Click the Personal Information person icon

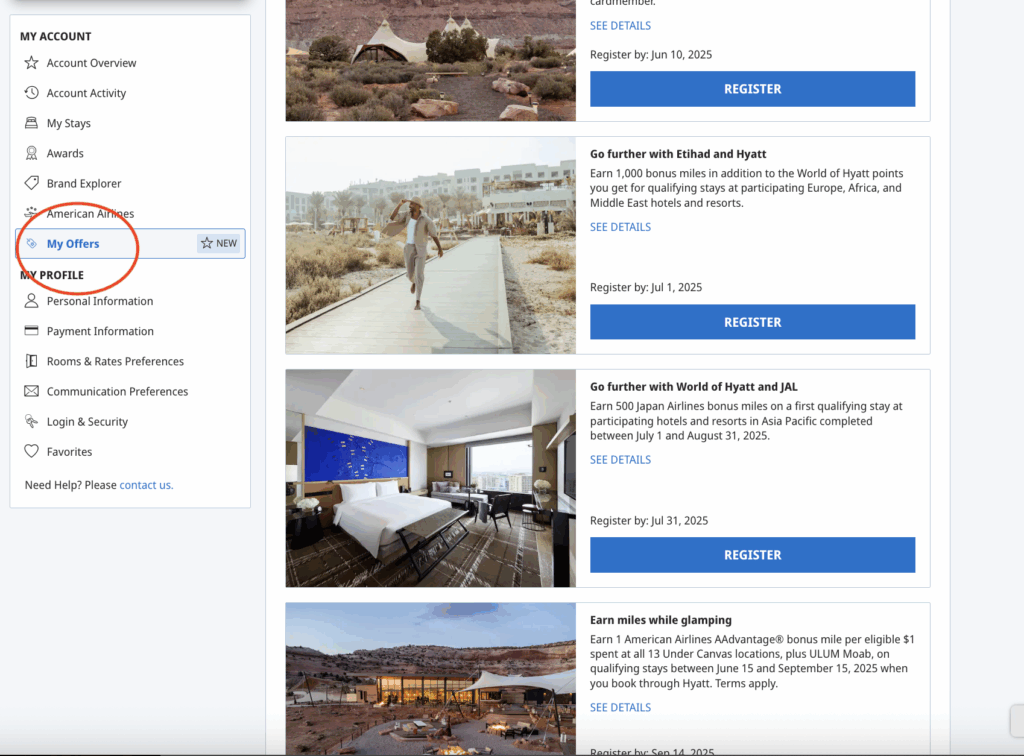point(31,301)
